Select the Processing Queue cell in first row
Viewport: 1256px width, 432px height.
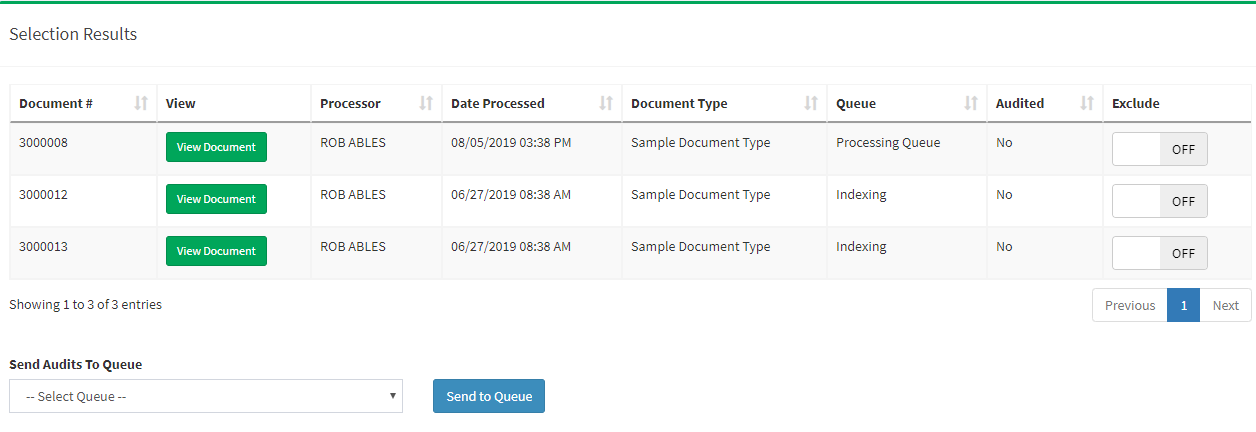click(888, 143)
